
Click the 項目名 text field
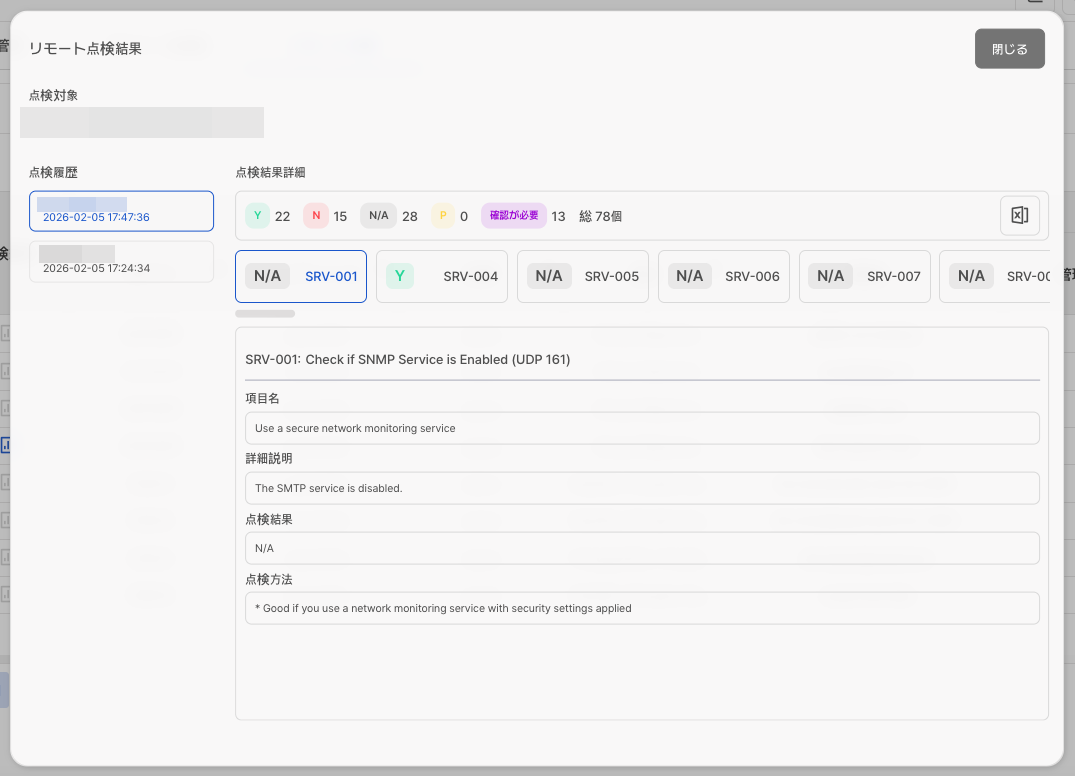point(642,428)
